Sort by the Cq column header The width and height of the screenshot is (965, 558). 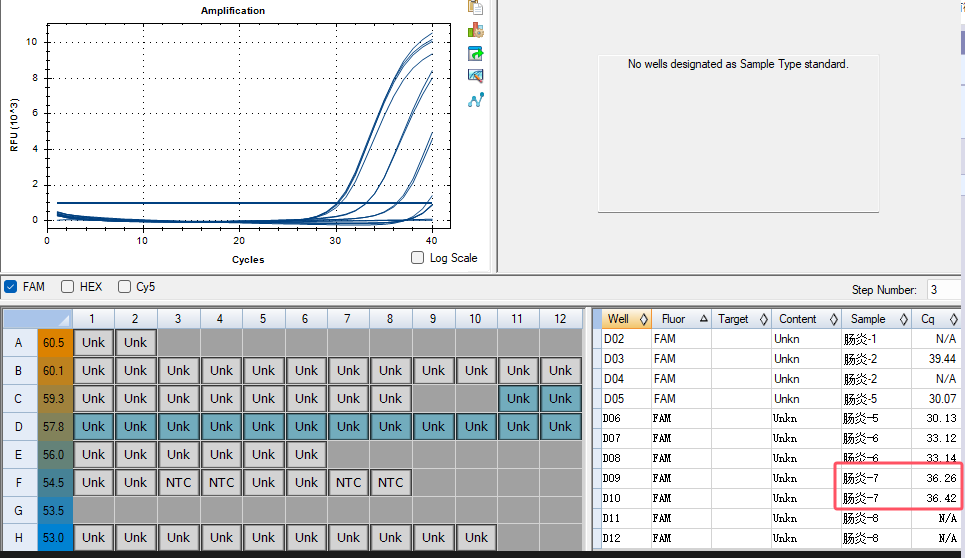(x=936, y=319)
